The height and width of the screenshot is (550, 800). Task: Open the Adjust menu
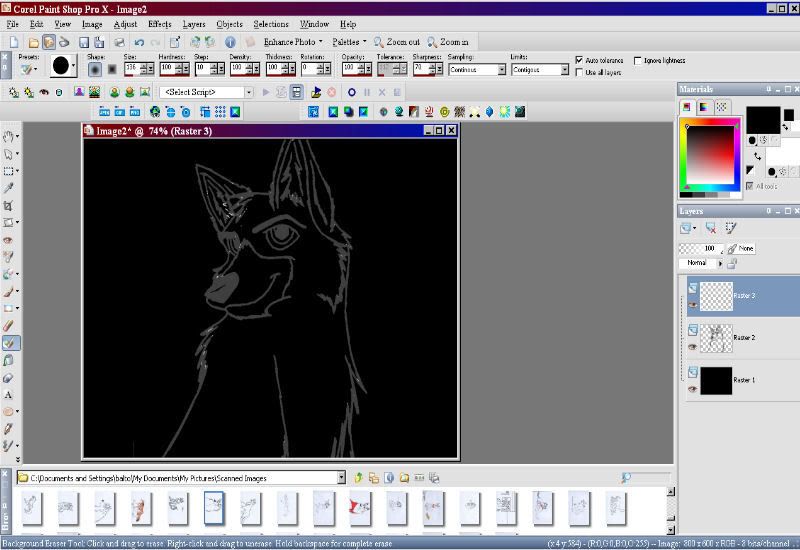pos(125,24)
